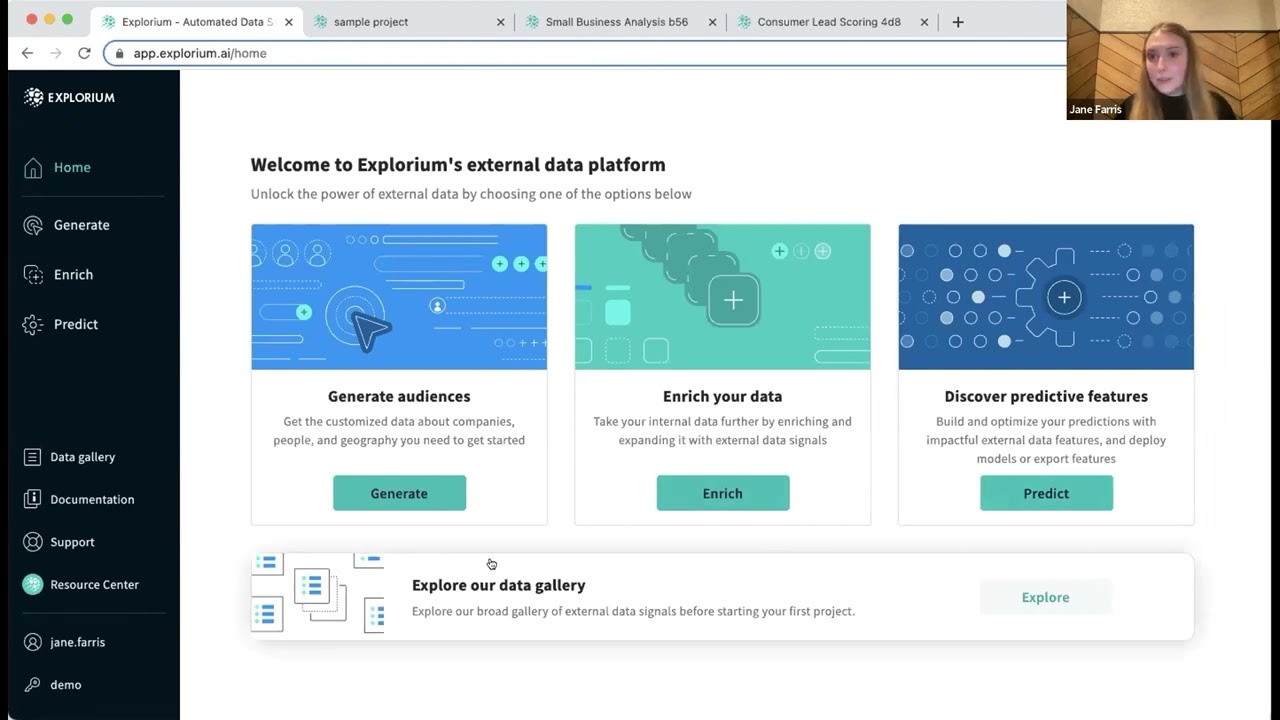This screenshot has height=720, width=1280.
Task: Click the jane.farris username label
Action: pyautogui.click(x=78, y=642)
